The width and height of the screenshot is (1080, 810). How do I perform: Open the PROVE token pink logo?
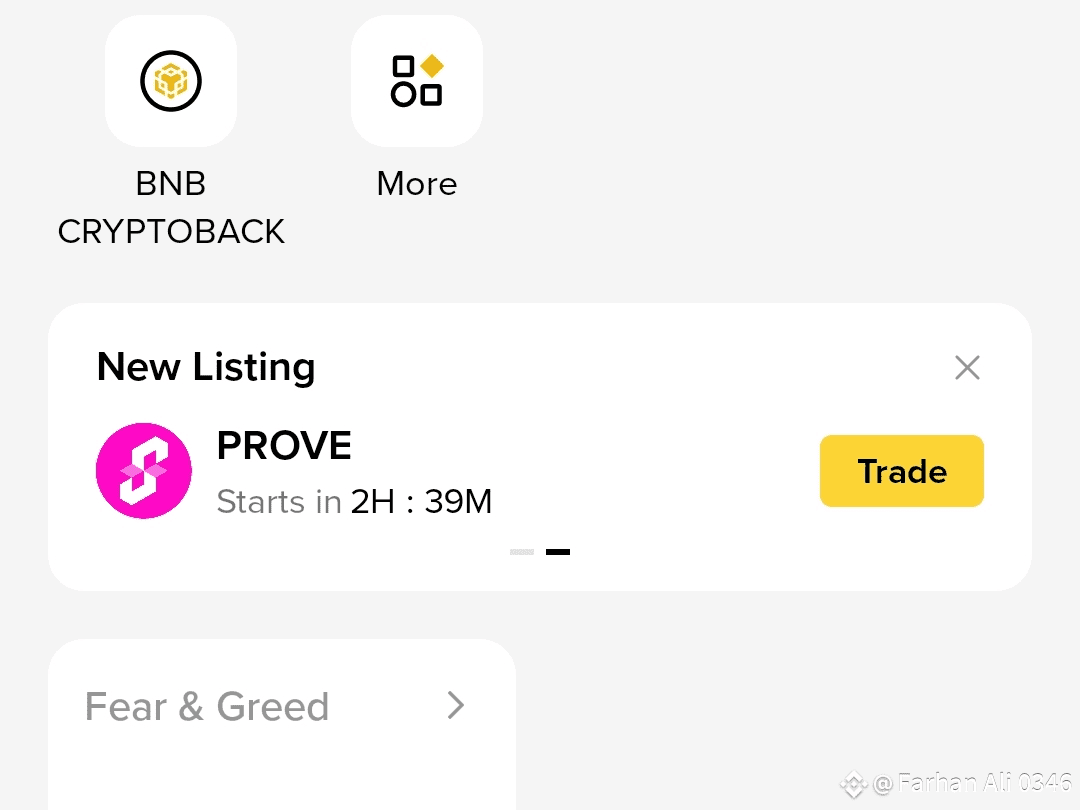[144, 470]
